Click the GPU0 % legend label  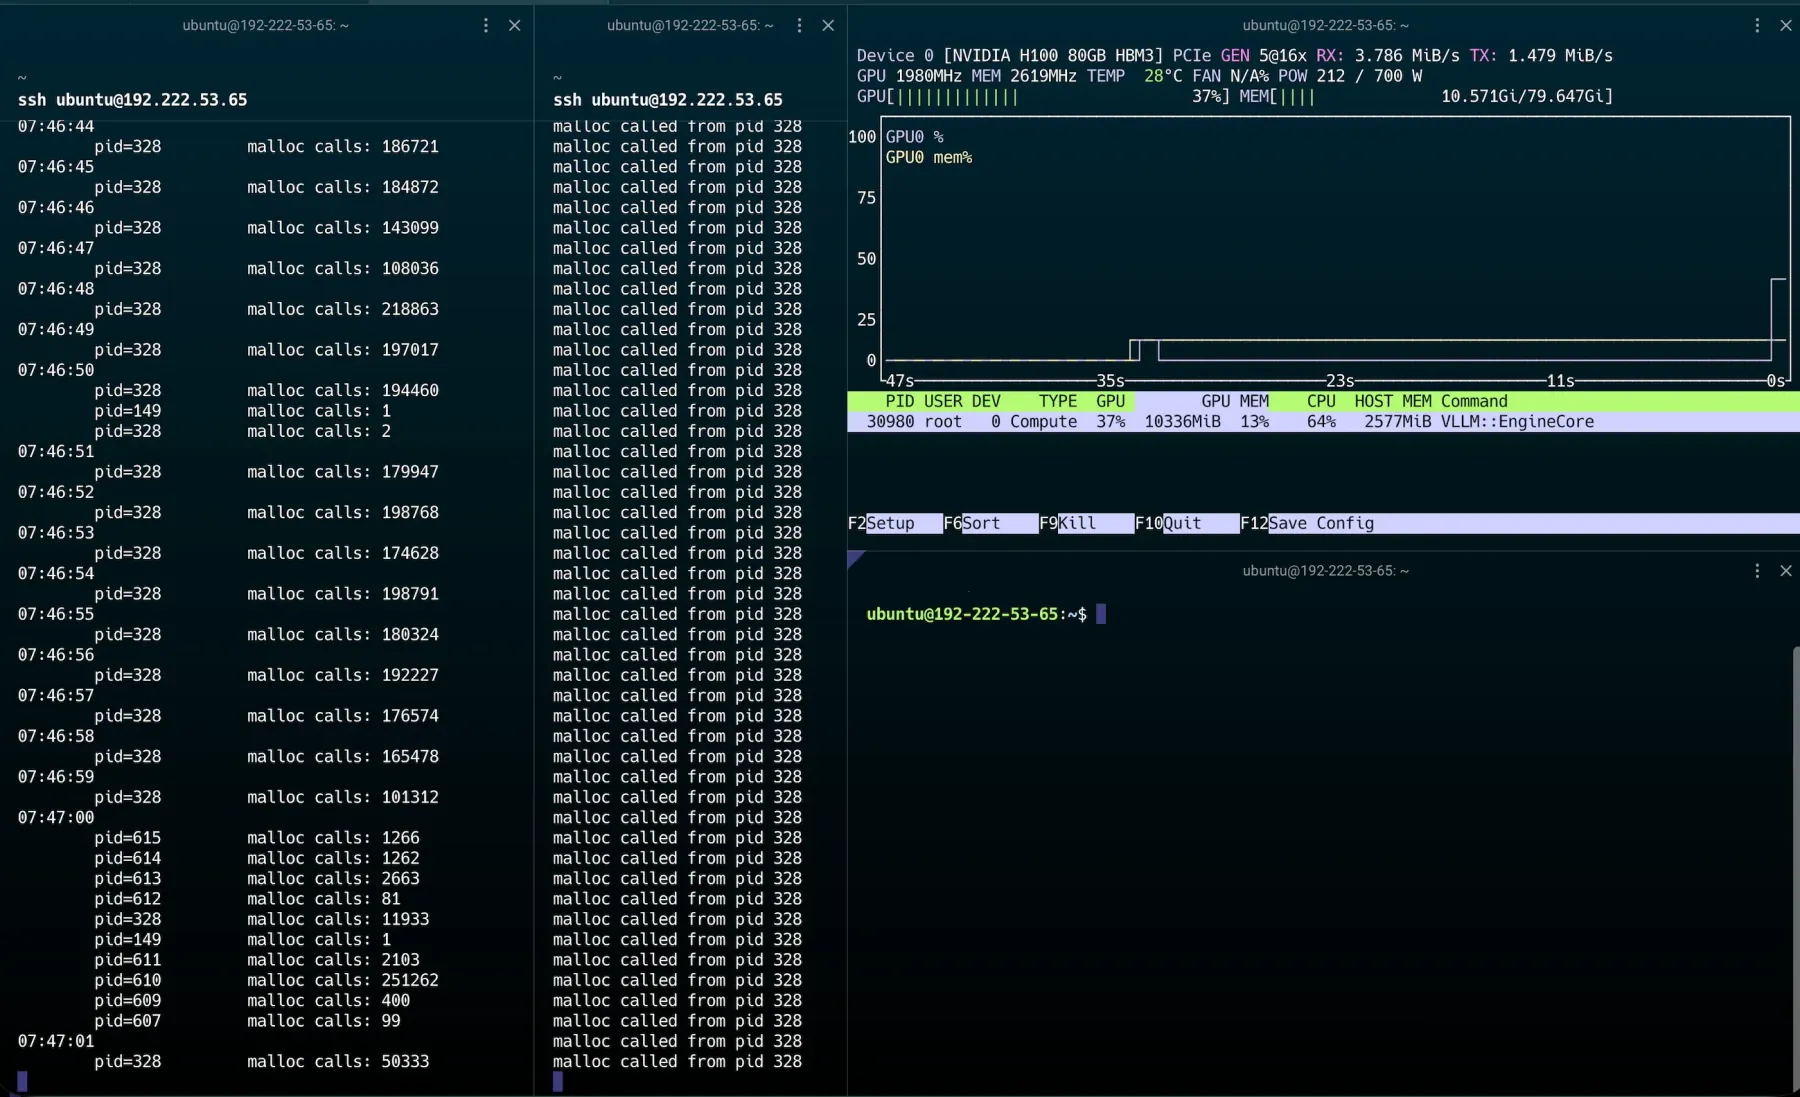pos(914,137)
